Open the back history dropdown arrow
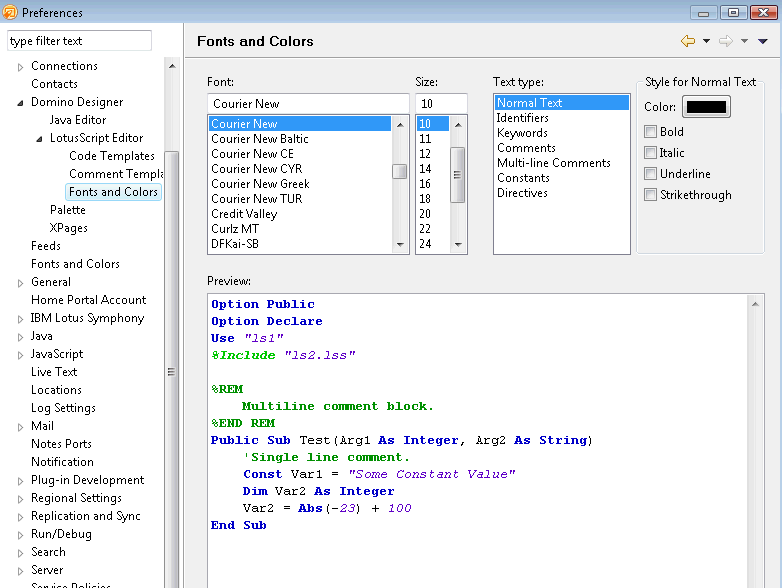 [x=706, y=41]
